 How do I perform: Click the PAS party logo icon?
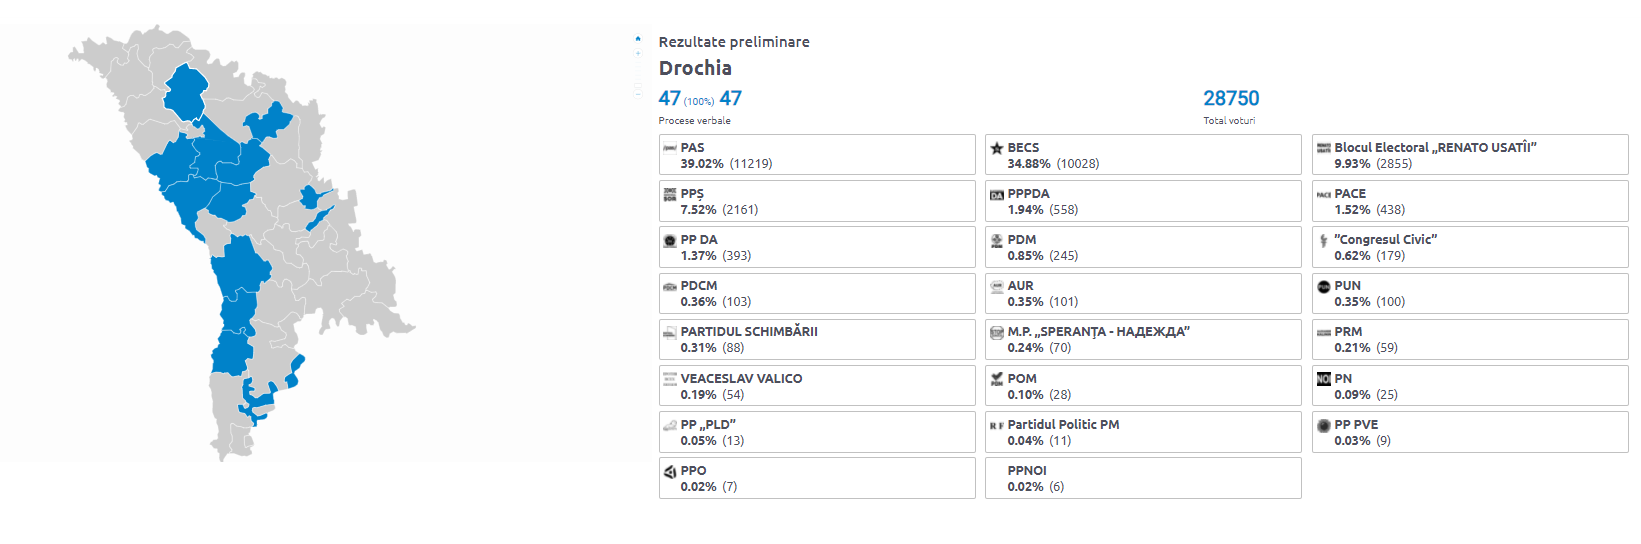(x=670, y=148)
